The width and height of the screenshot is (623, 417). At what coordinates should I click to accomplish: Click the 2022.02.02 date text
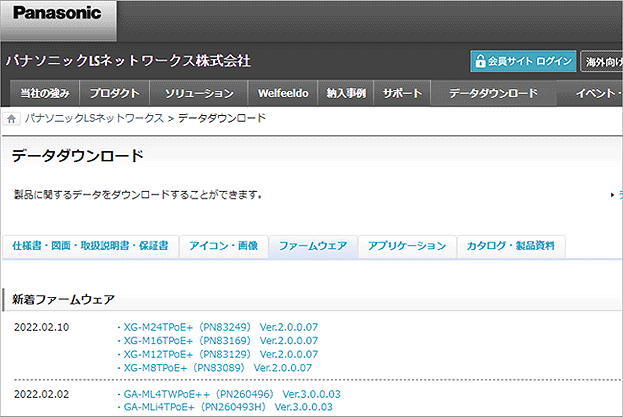42,394
